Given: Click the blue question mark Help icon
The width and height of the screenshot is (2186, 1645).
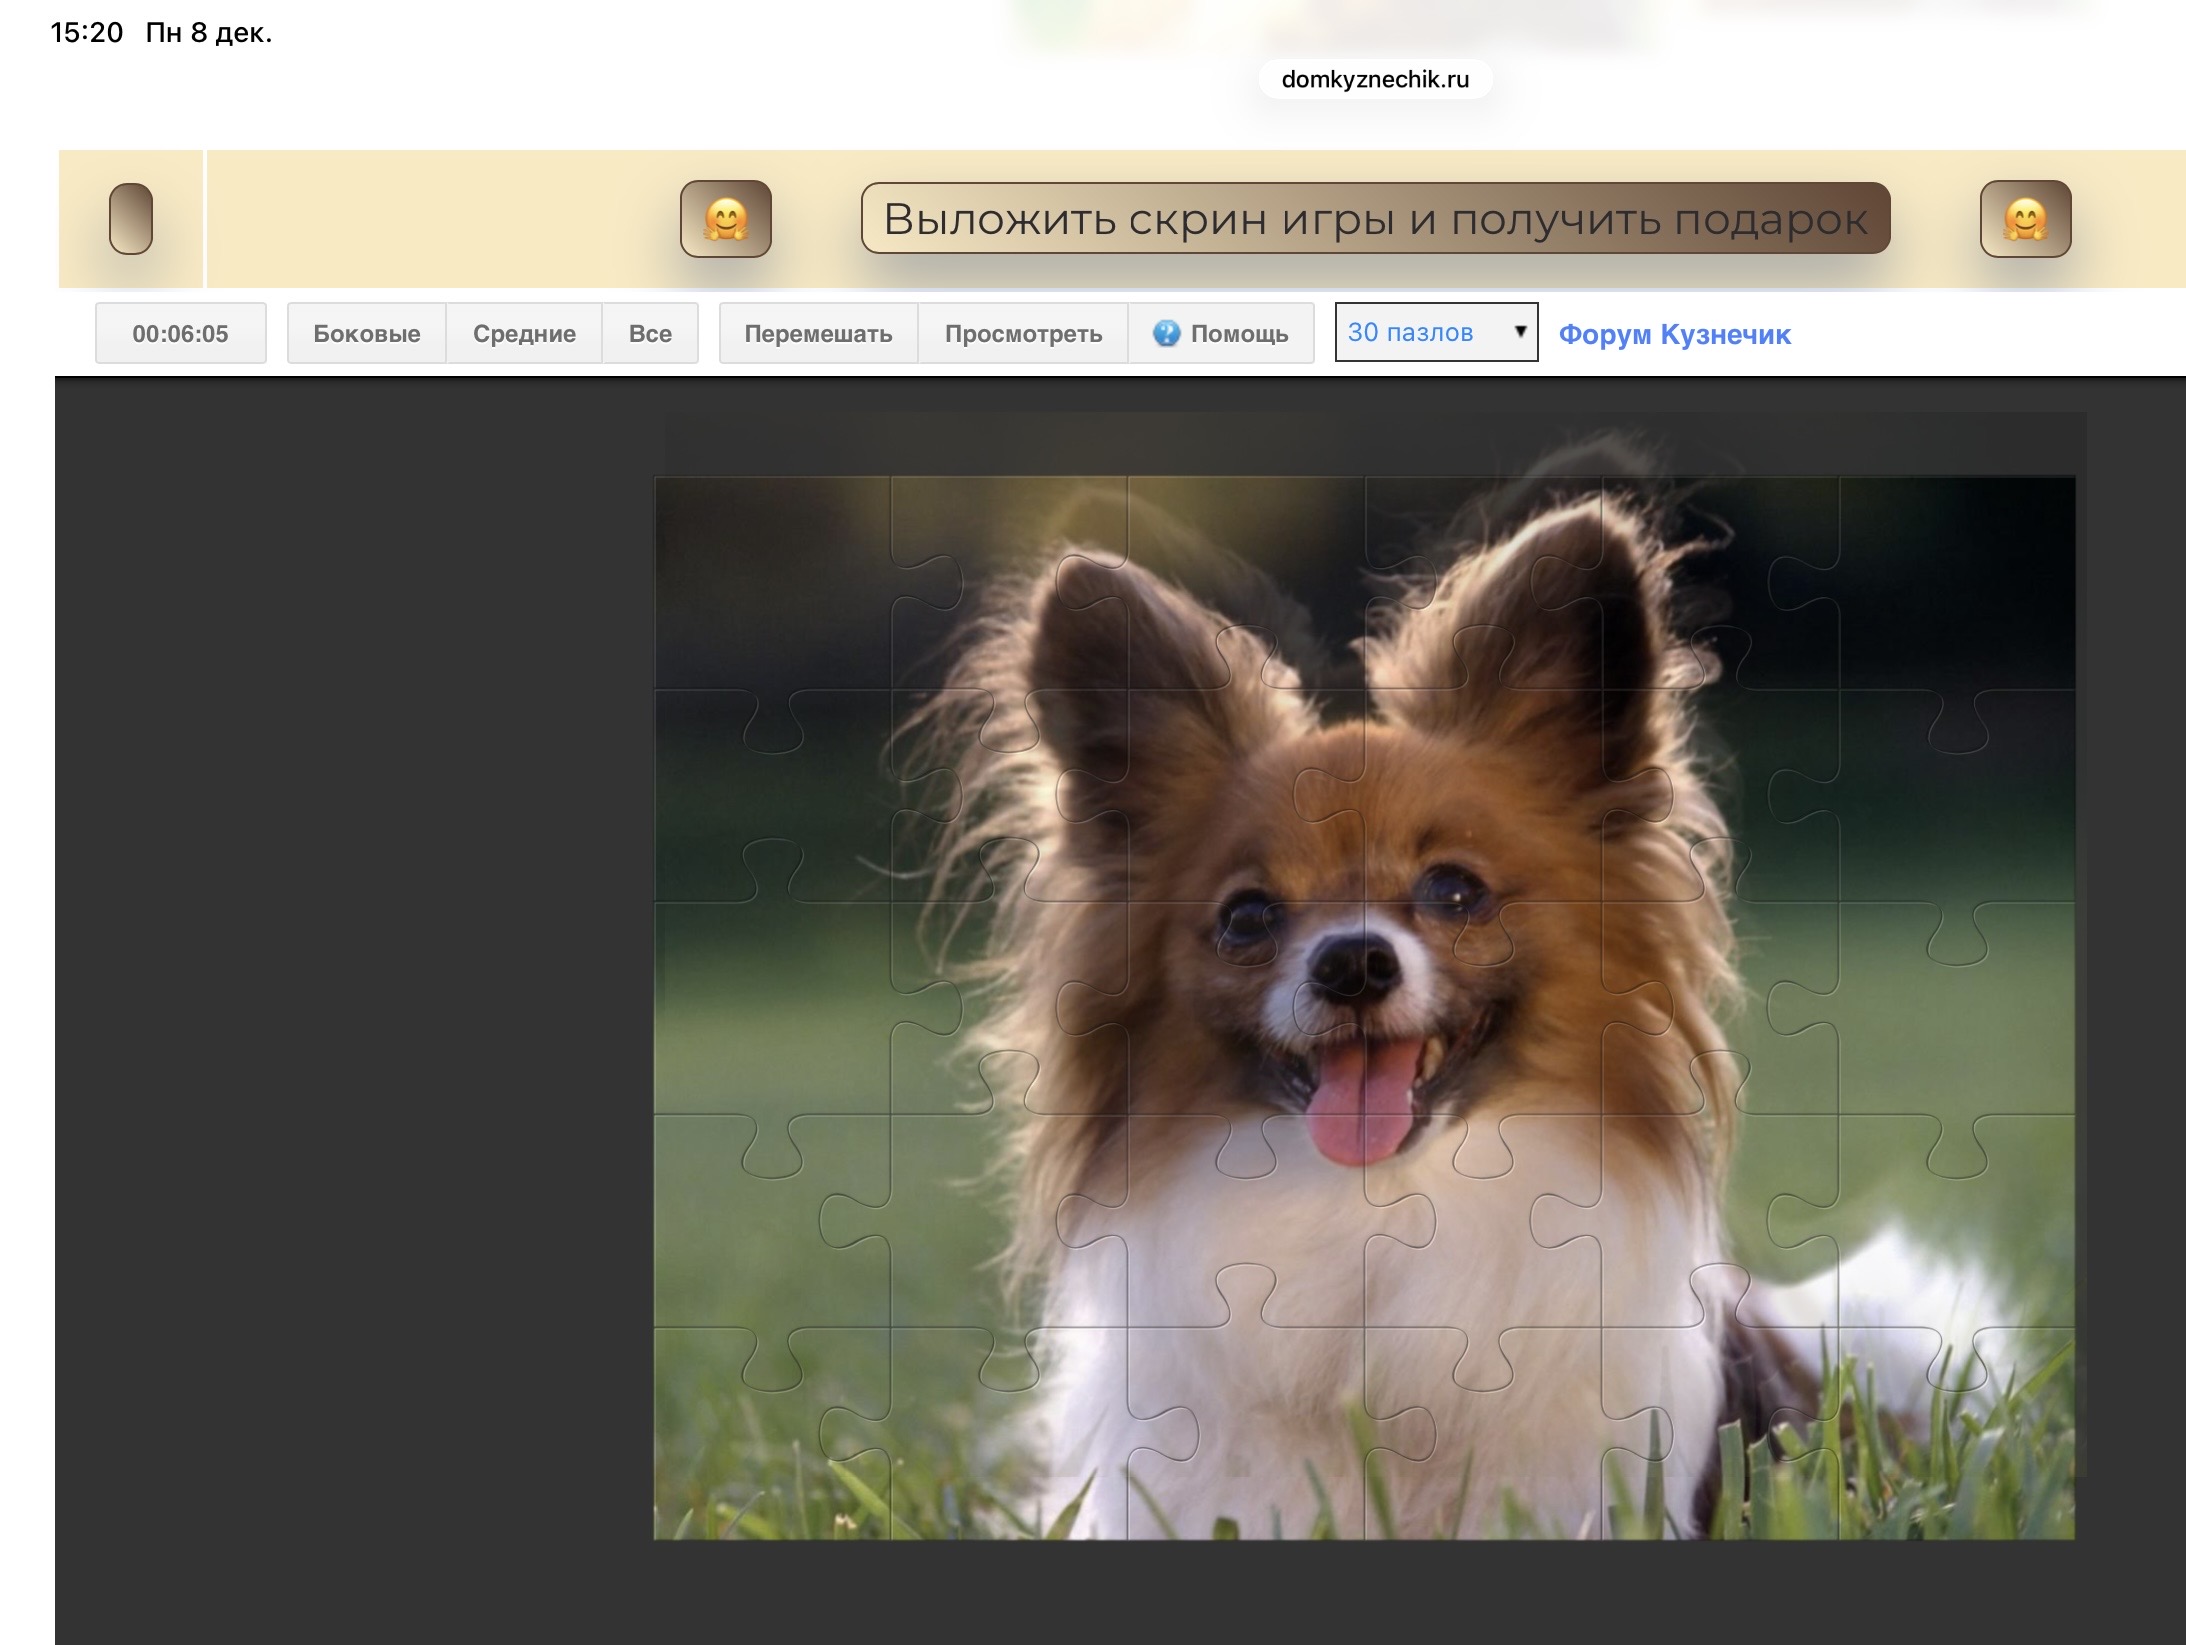Looking at the screenshot, I should (1166, 333).
